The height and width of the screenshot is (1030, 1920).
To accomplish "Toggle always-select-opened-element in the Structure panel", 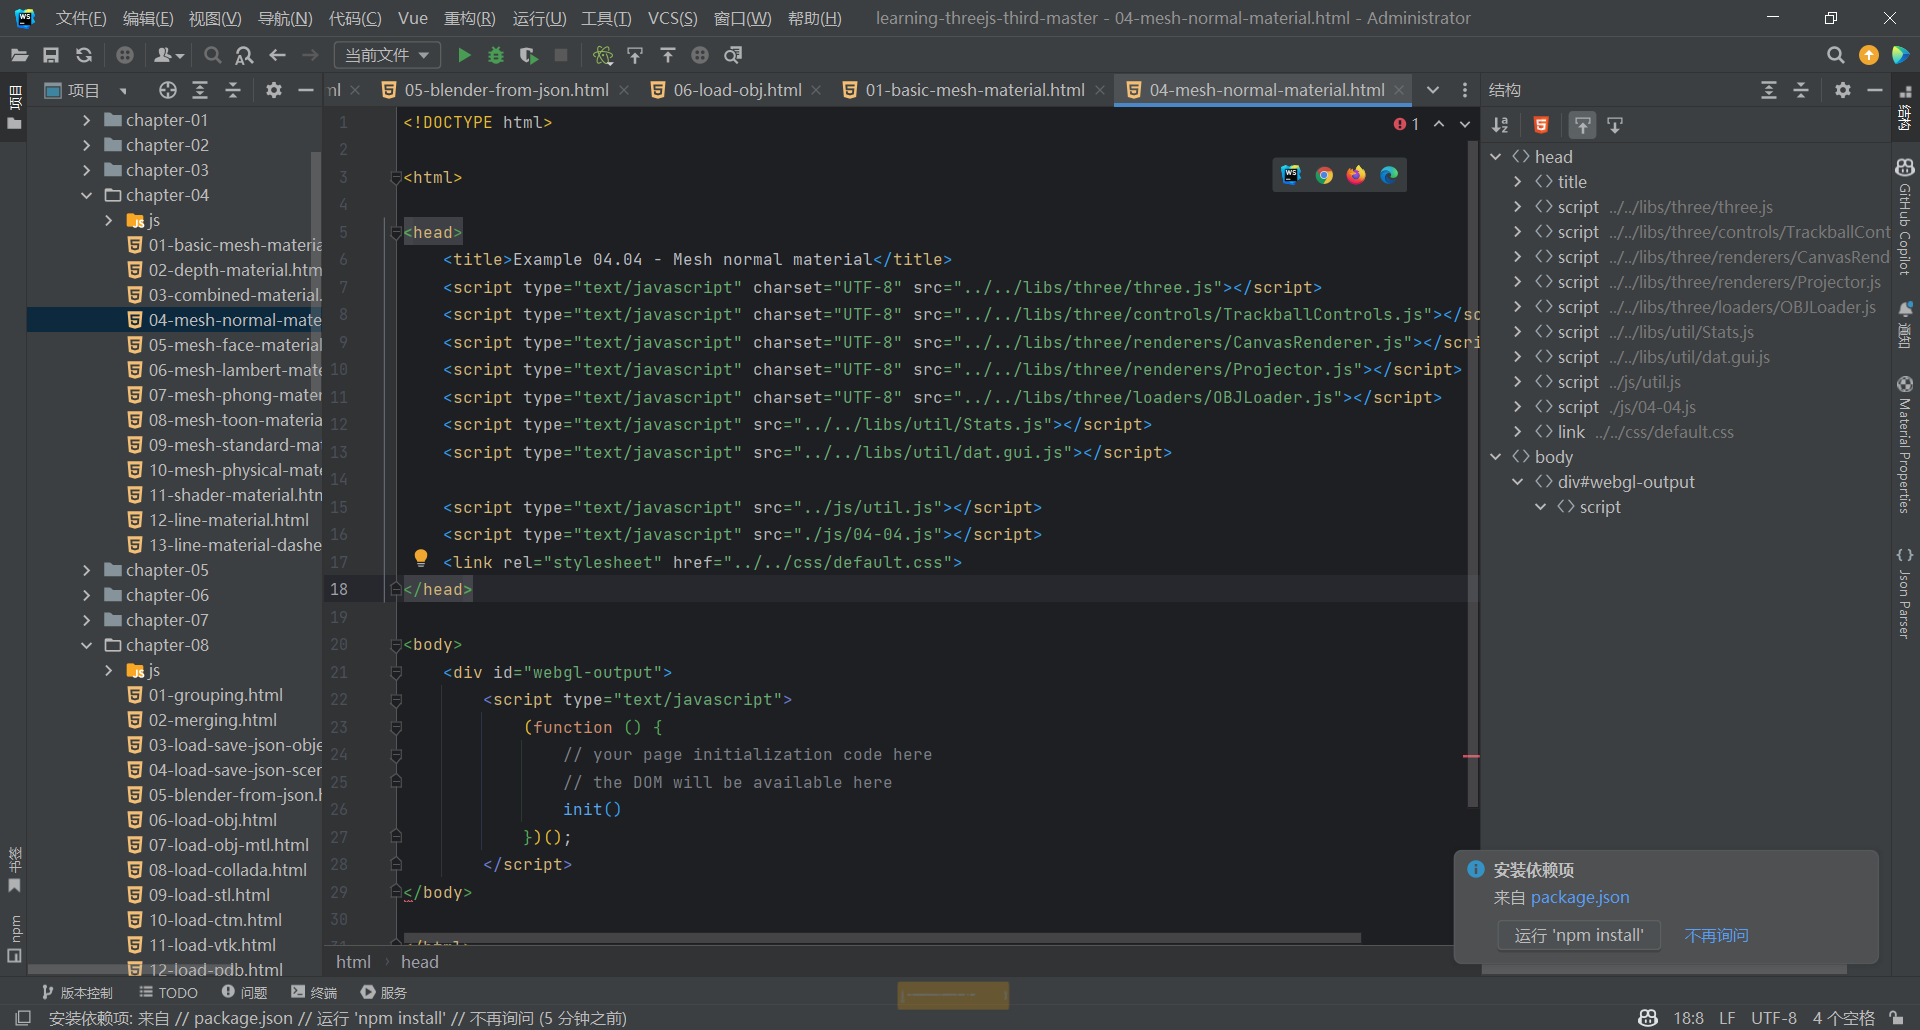I will click(x=1582, y=125).
